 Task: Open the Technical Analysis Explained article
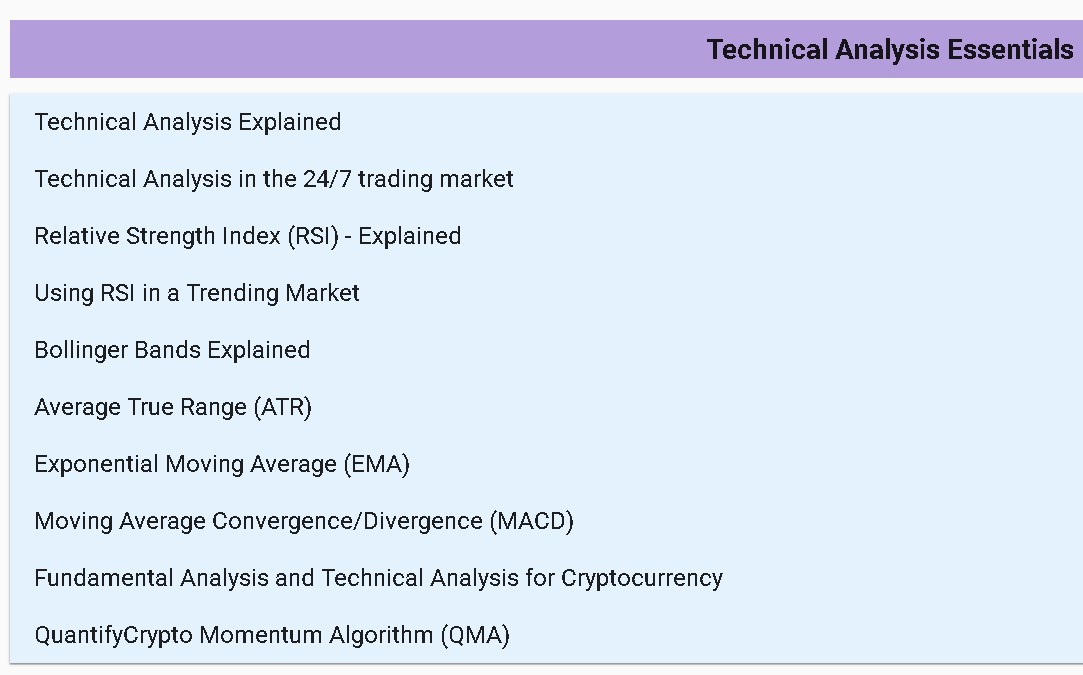188,122
